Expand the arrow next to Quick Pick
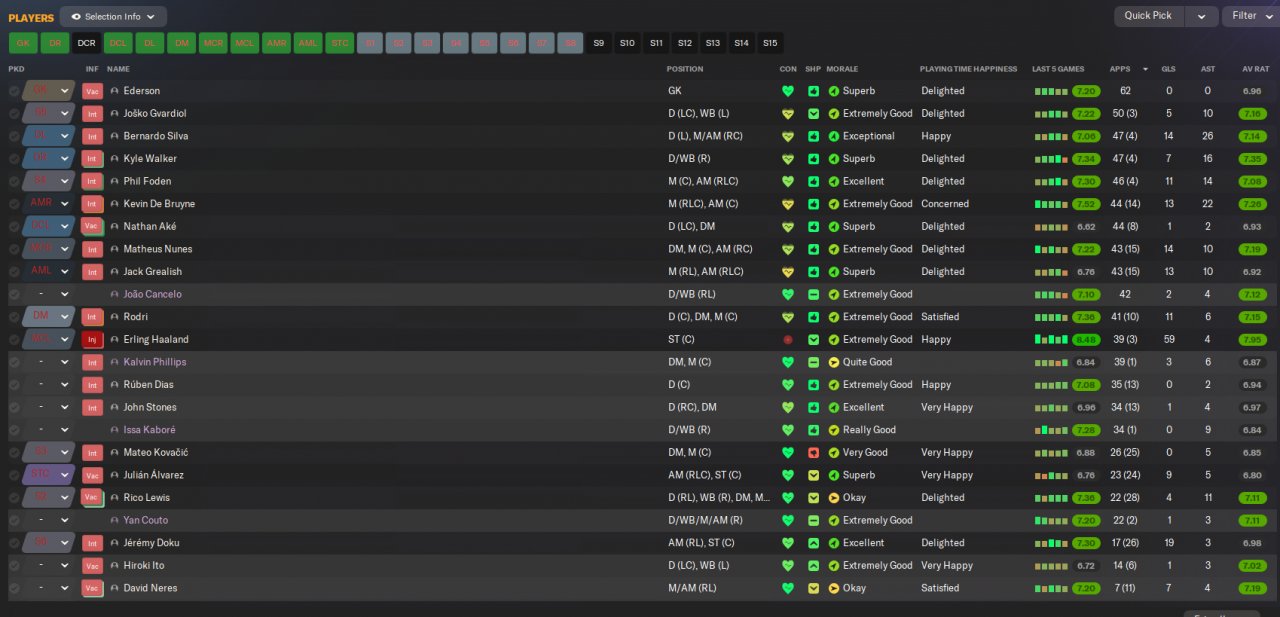The height and width of the screenshot is (617, 1280). click(1202, 16)
